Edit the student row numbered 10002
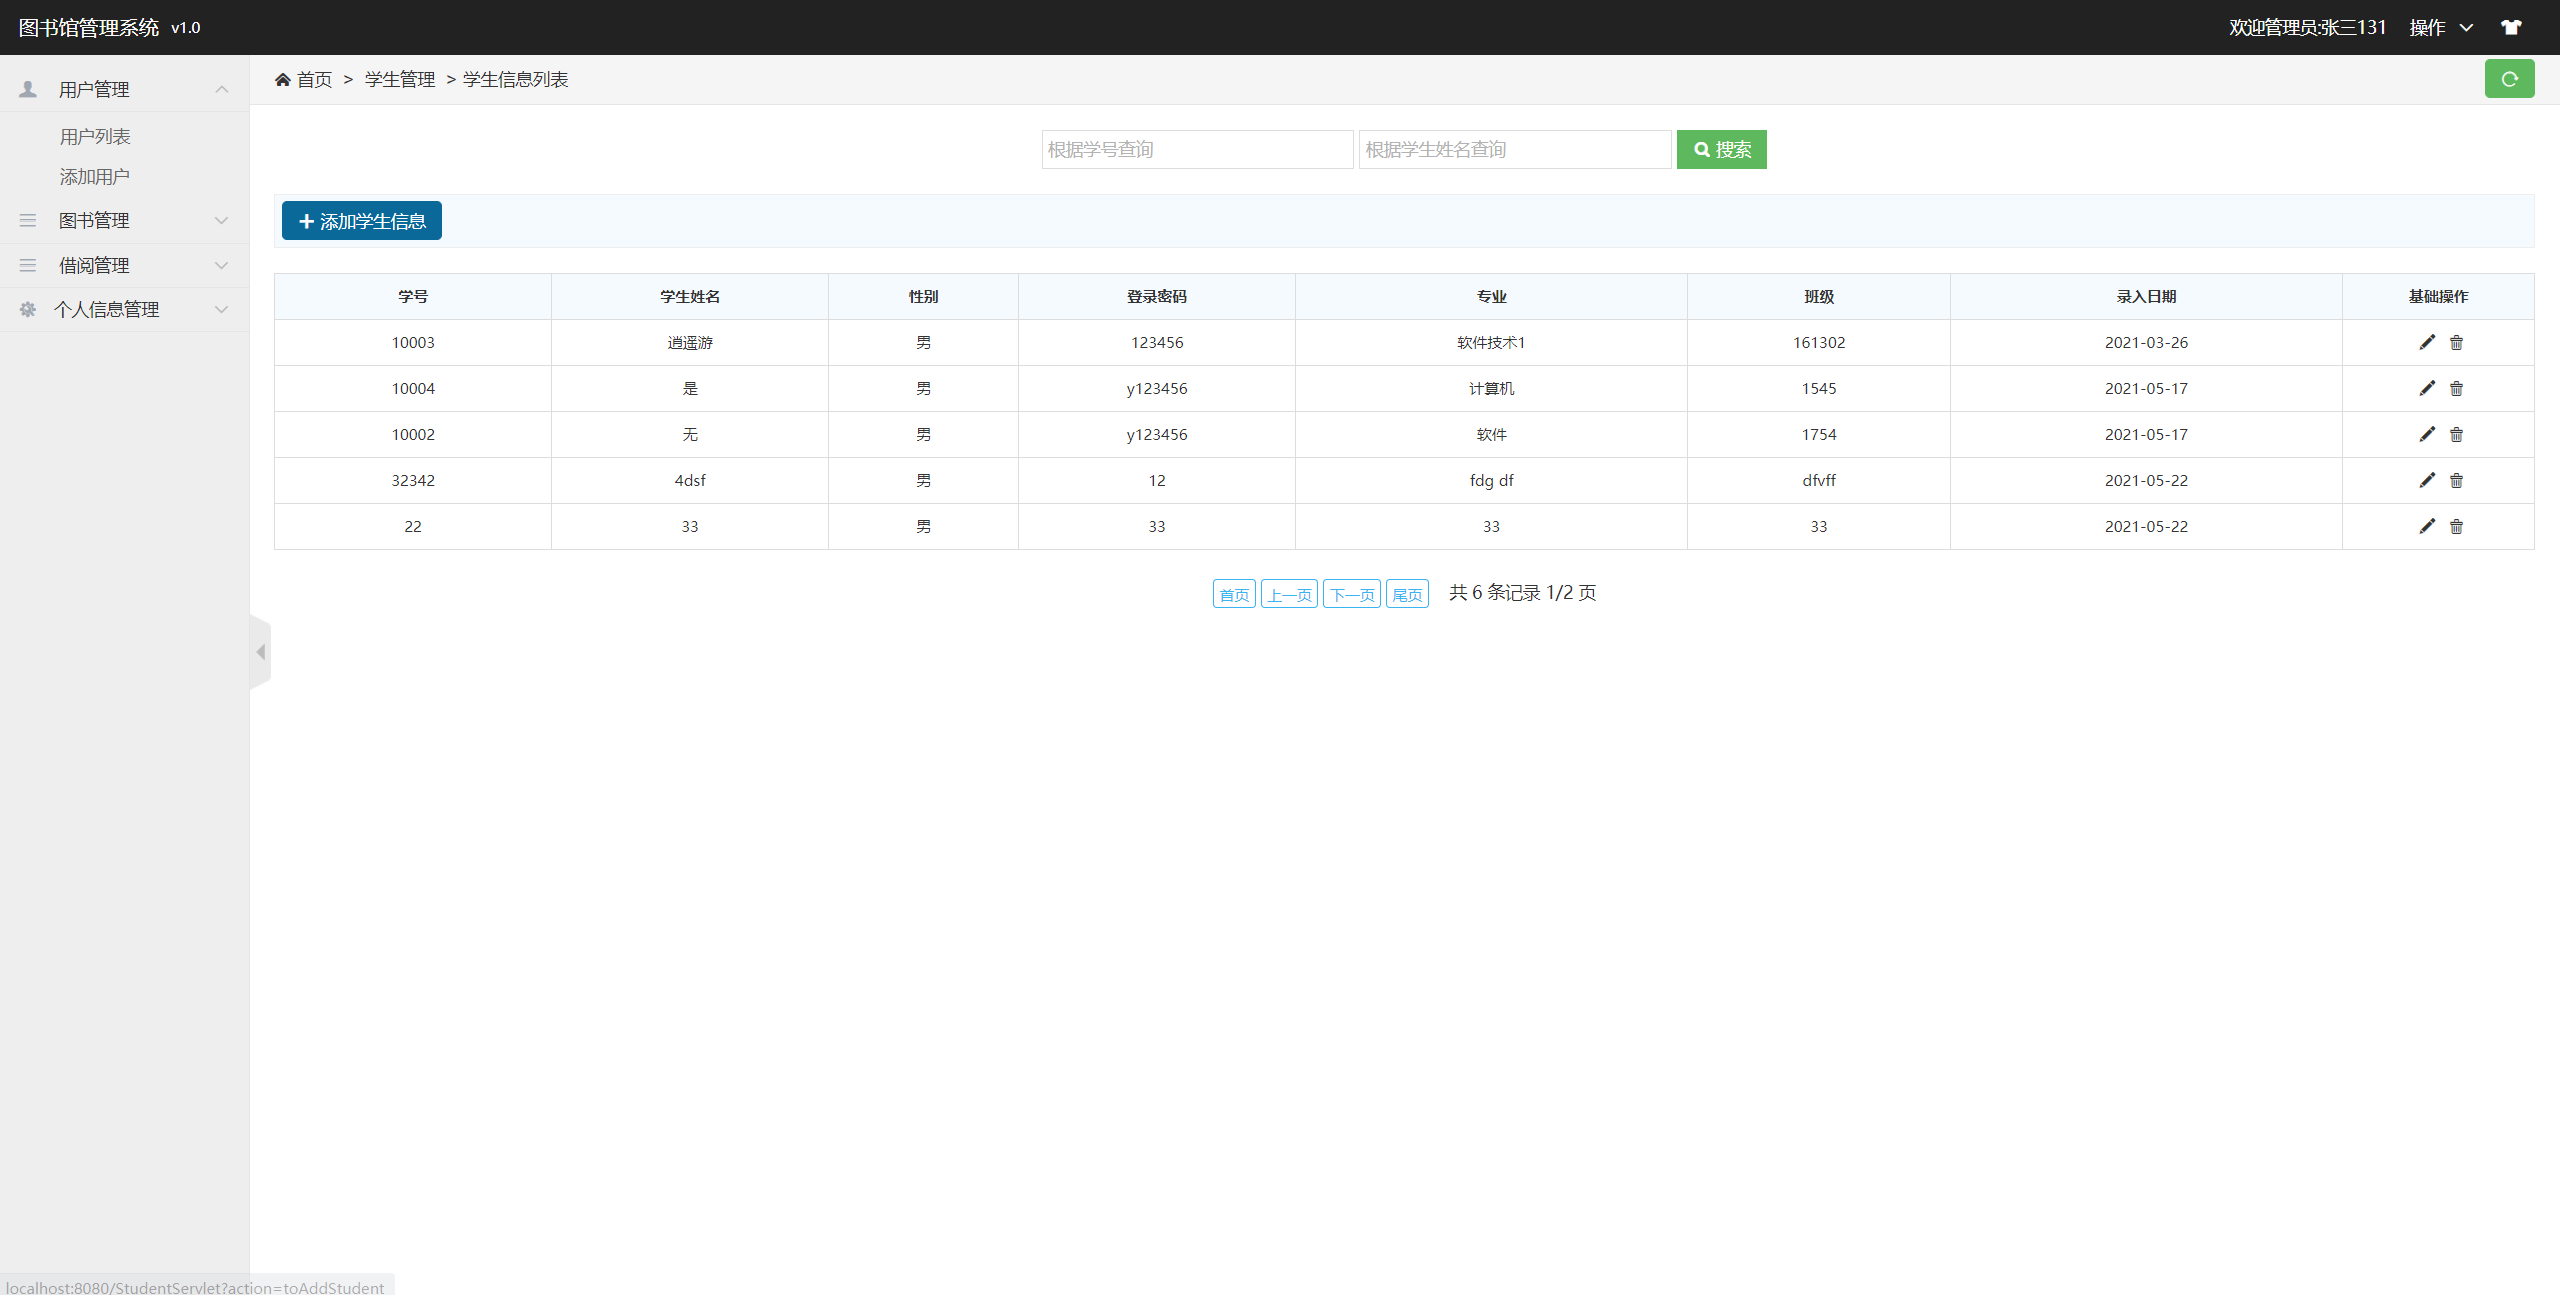The height and width of the screenshot is (1295, 2560). pyautogui.click(x=2427, y=434)
